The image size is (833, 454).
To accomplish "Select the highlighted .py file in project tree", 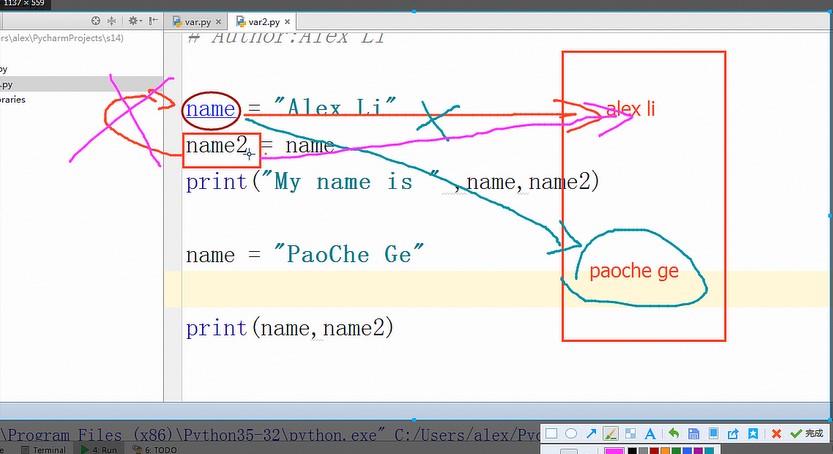I will pos(81,84).
